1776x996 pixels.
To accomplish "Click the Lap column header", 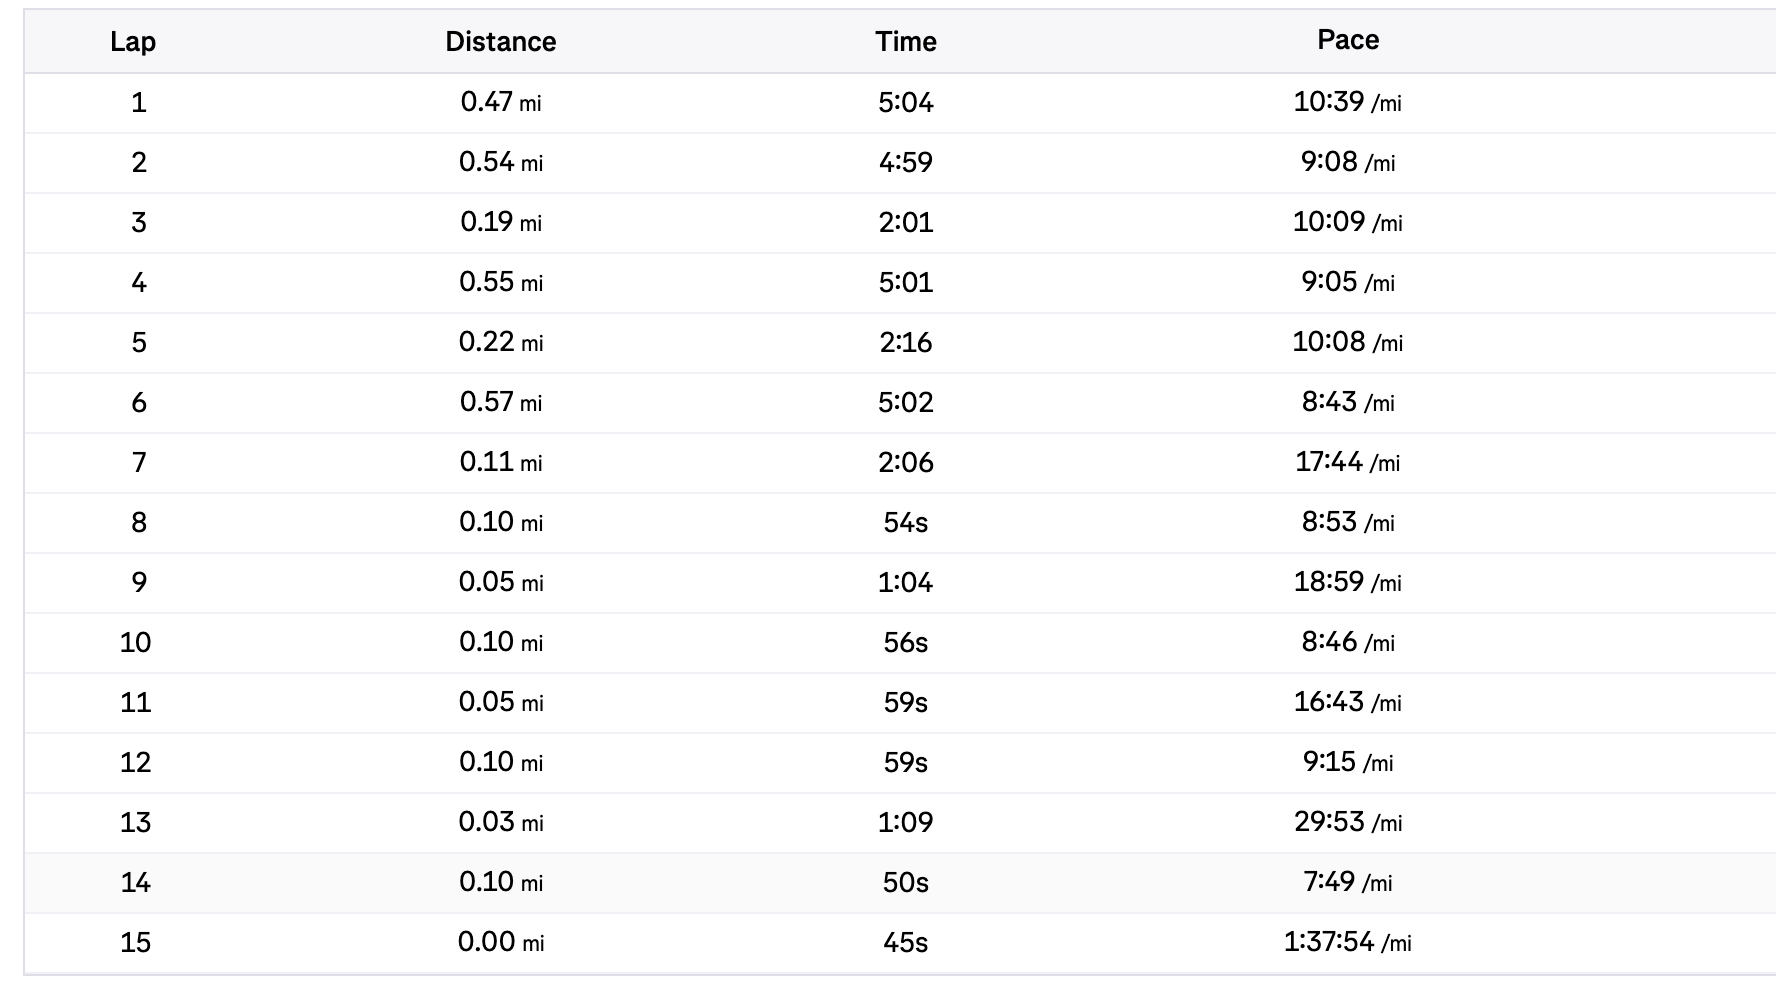I will pos(133,42).
